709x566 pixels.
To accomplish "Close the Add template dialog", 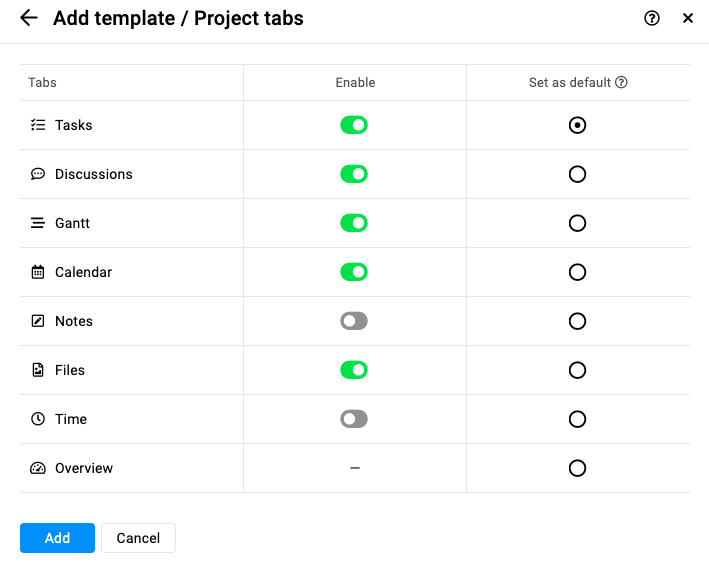I will click(688, 18).
